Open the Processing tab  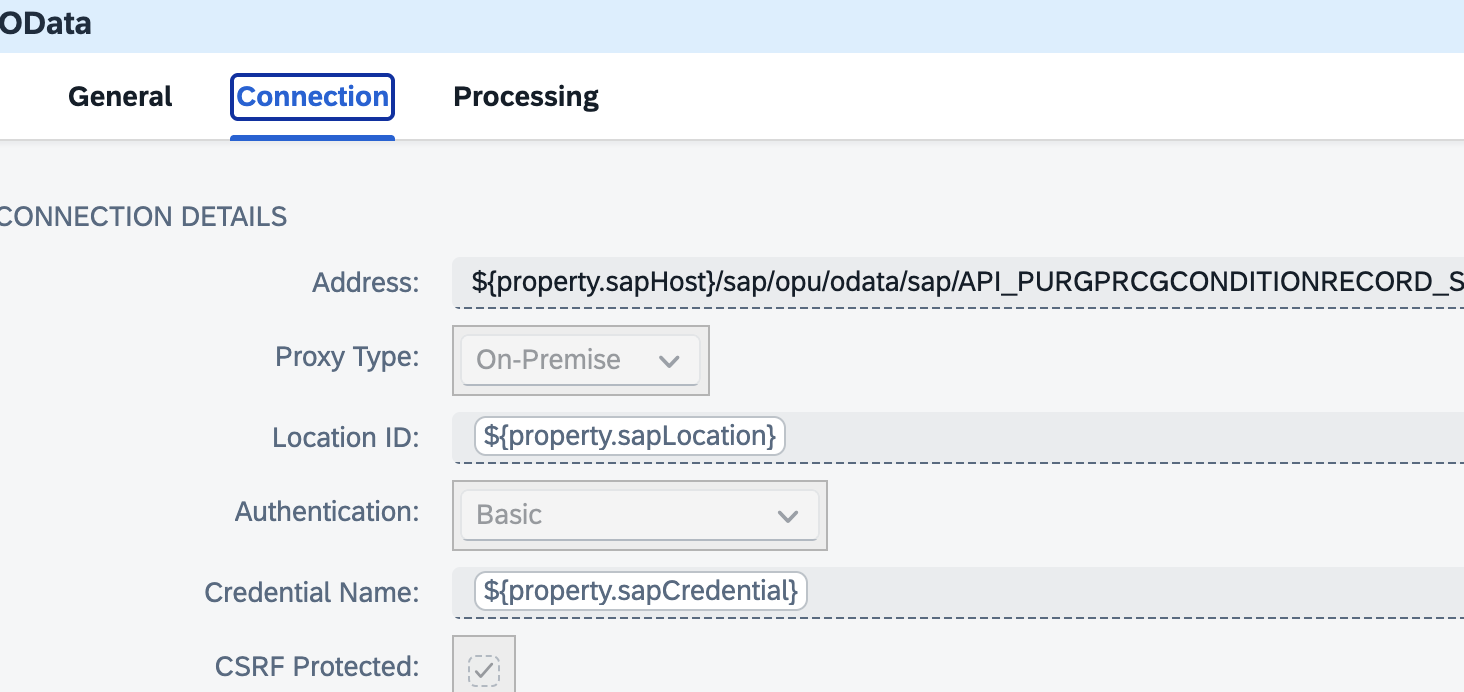[525, 96]
